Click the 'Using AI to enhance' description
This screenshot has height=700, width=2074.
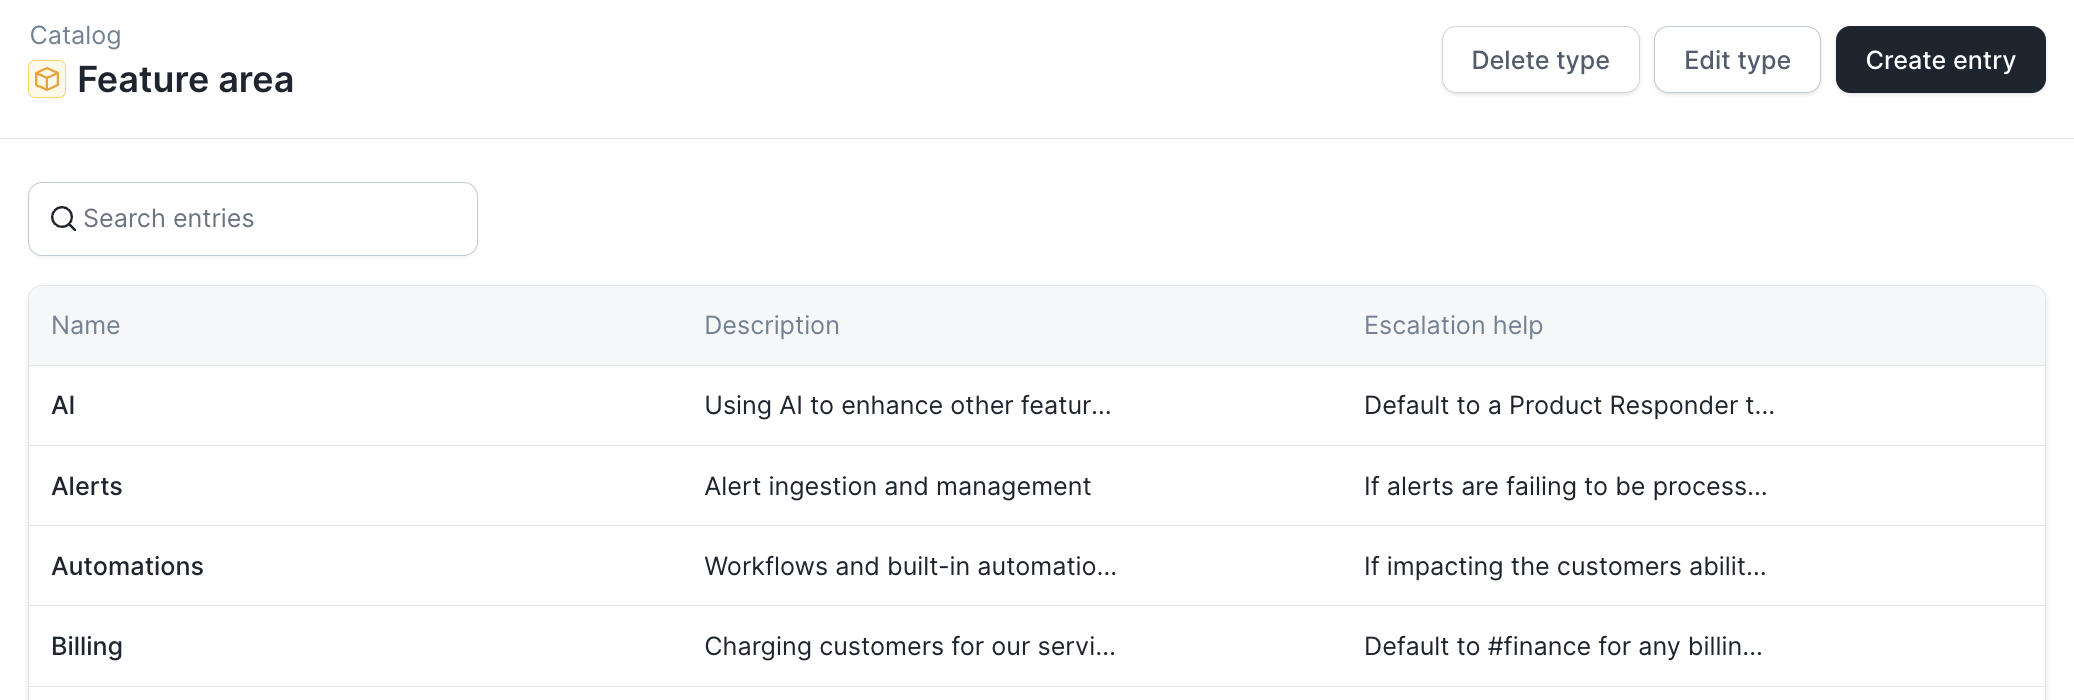[907, 405]
